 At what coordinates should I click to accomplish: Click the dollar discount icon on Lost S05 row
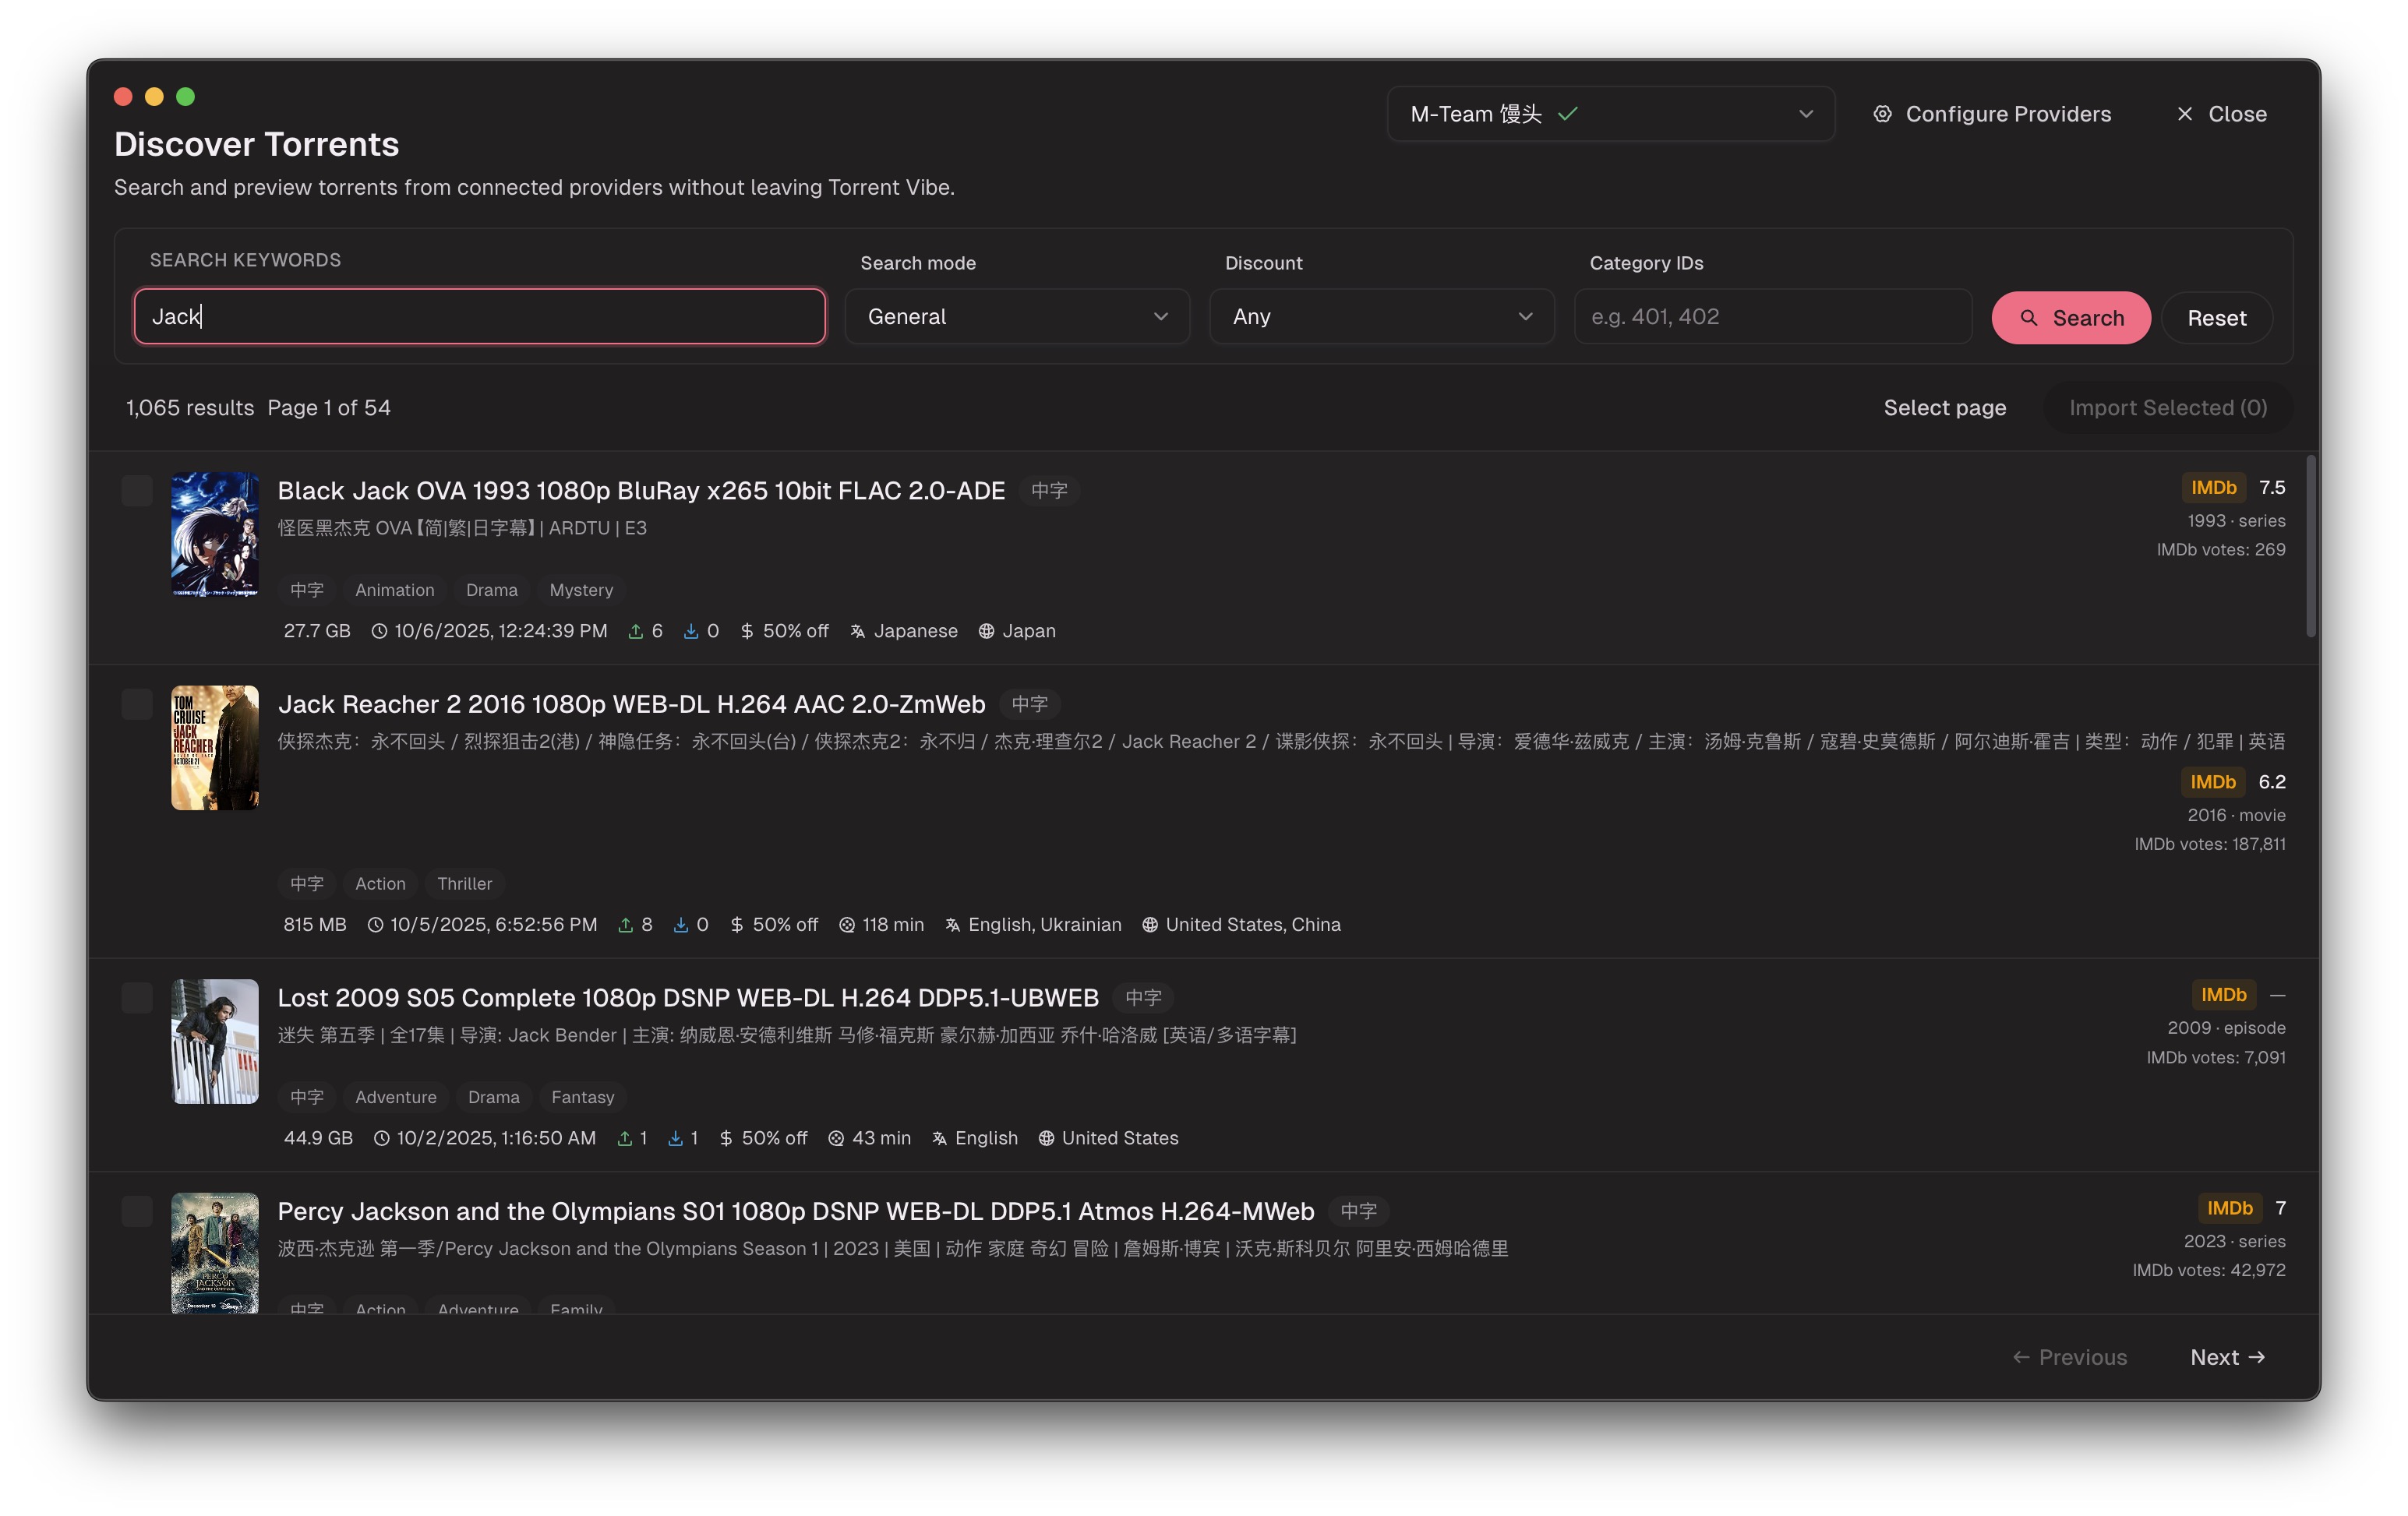(726, 1139)
